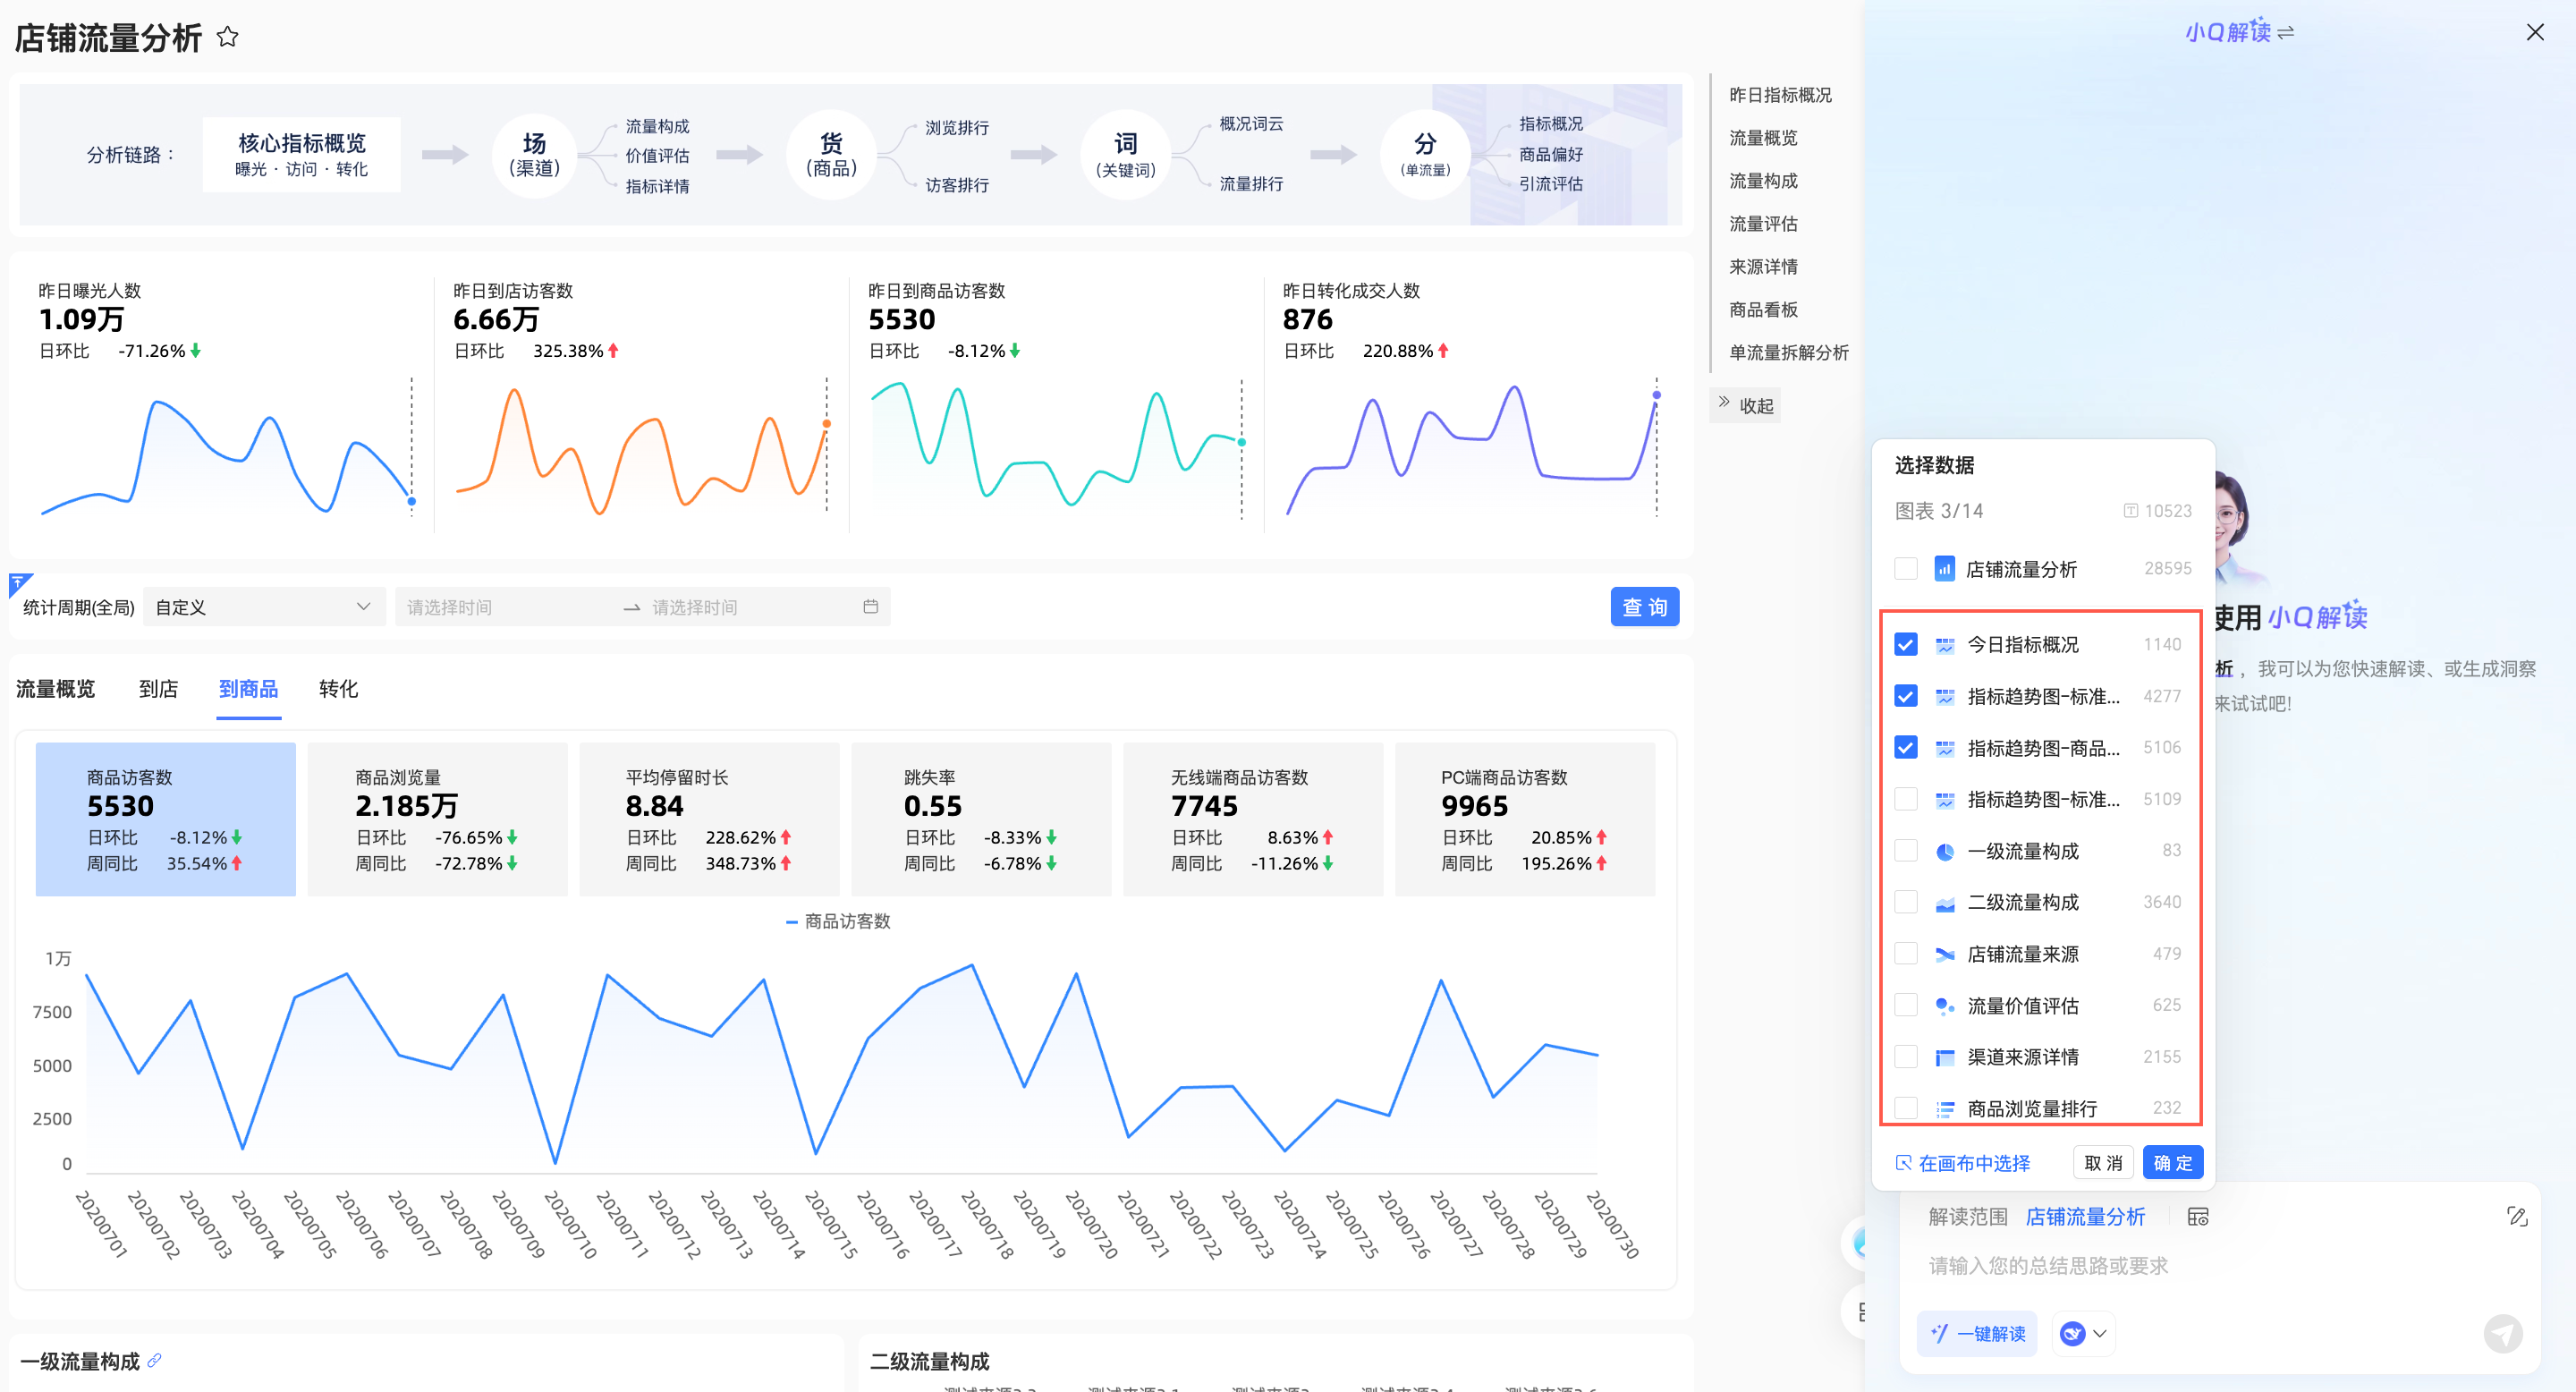Click the 渠道来源详情 table icon
This screenshot has height=1392, width=2576.
(1944, 1057)
